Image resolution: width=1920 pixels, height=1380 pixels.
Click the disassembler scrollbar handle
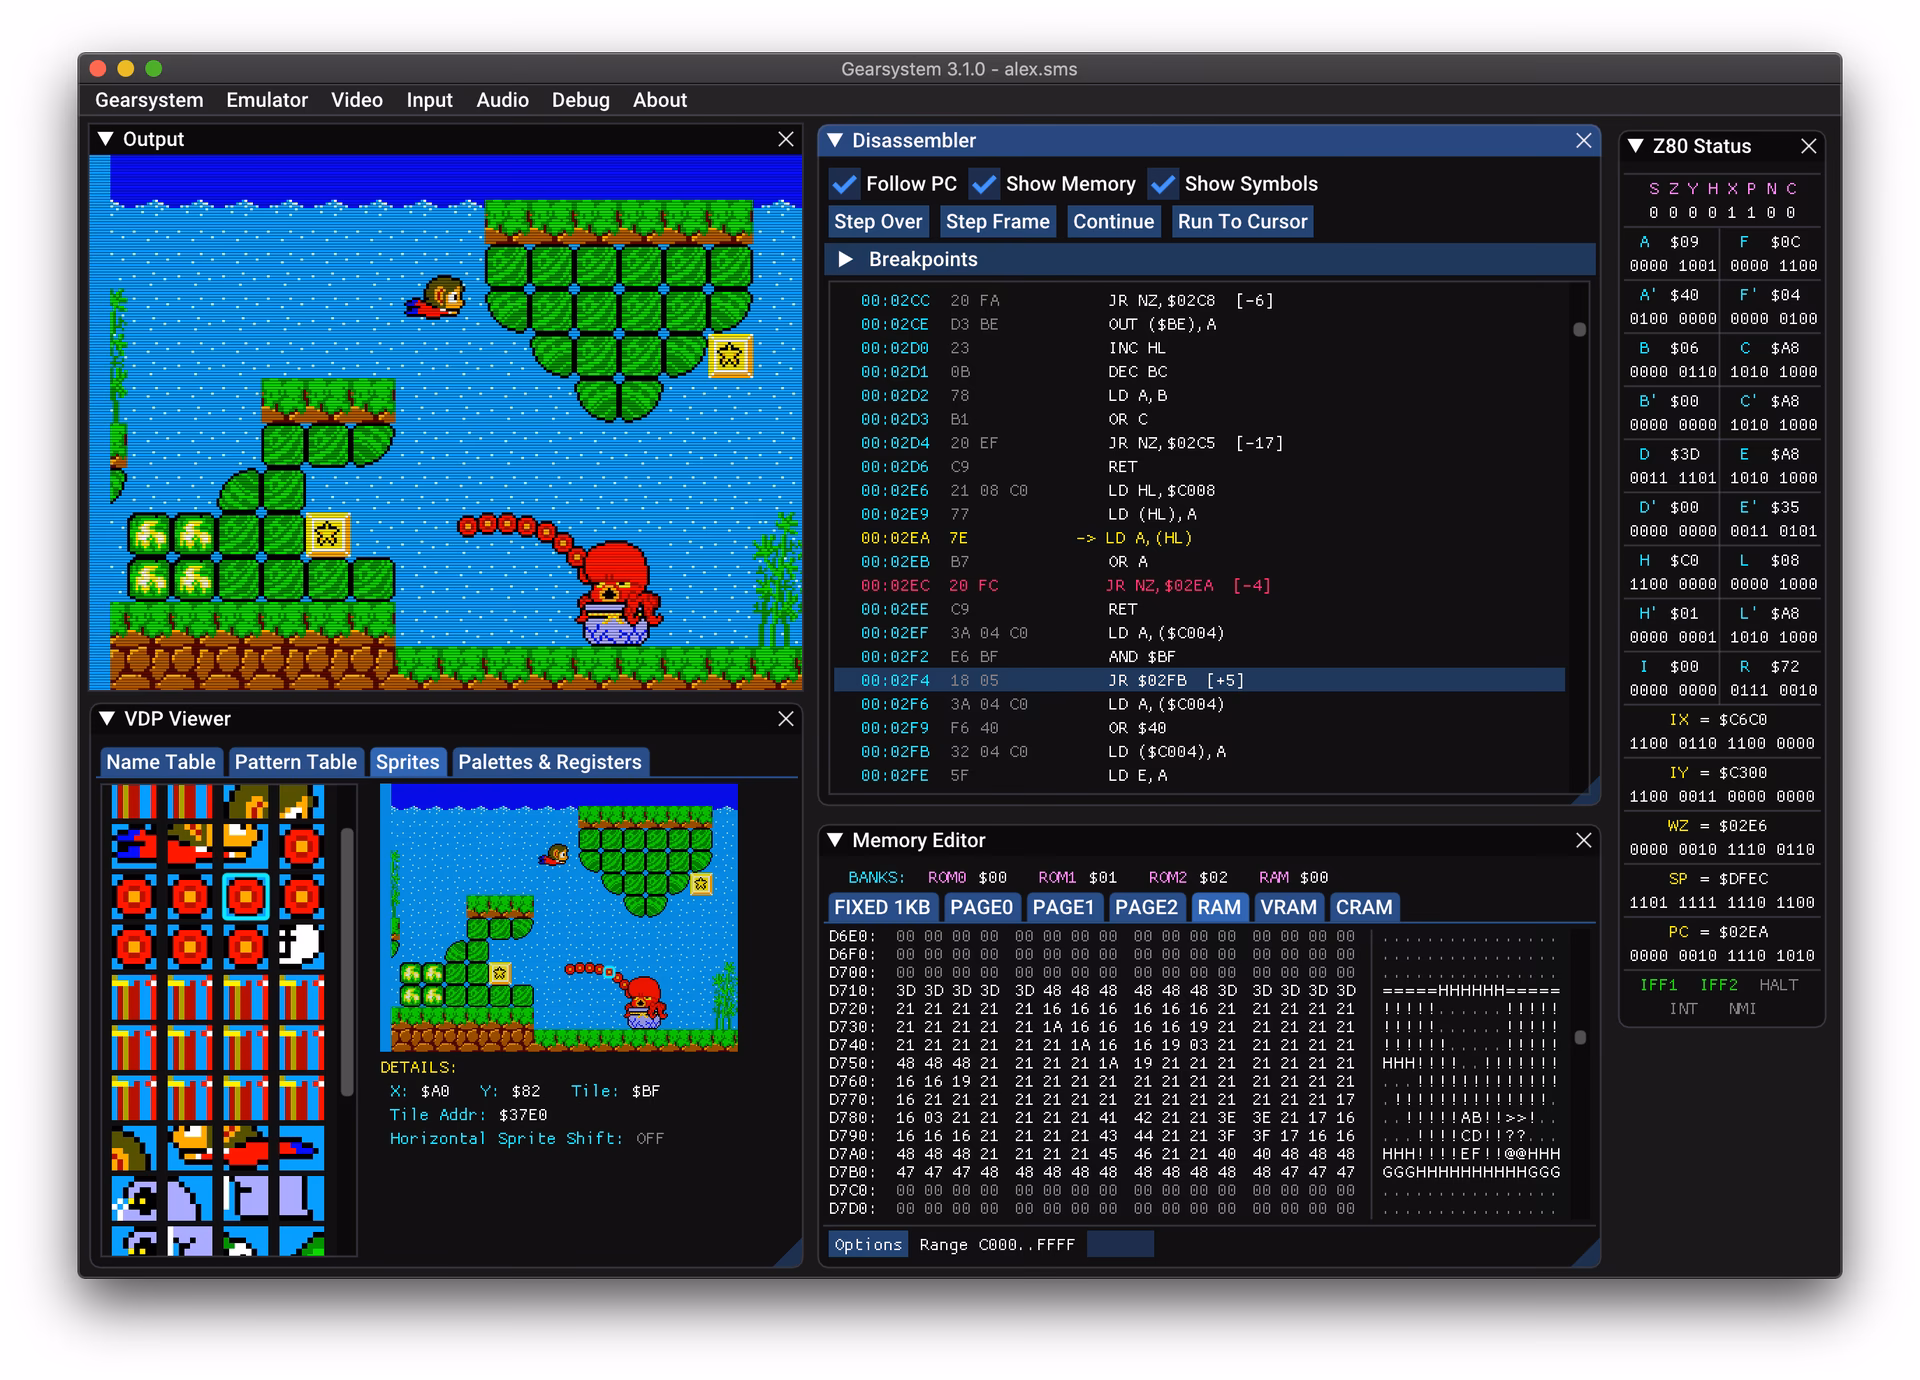(x=1580, y=329)
